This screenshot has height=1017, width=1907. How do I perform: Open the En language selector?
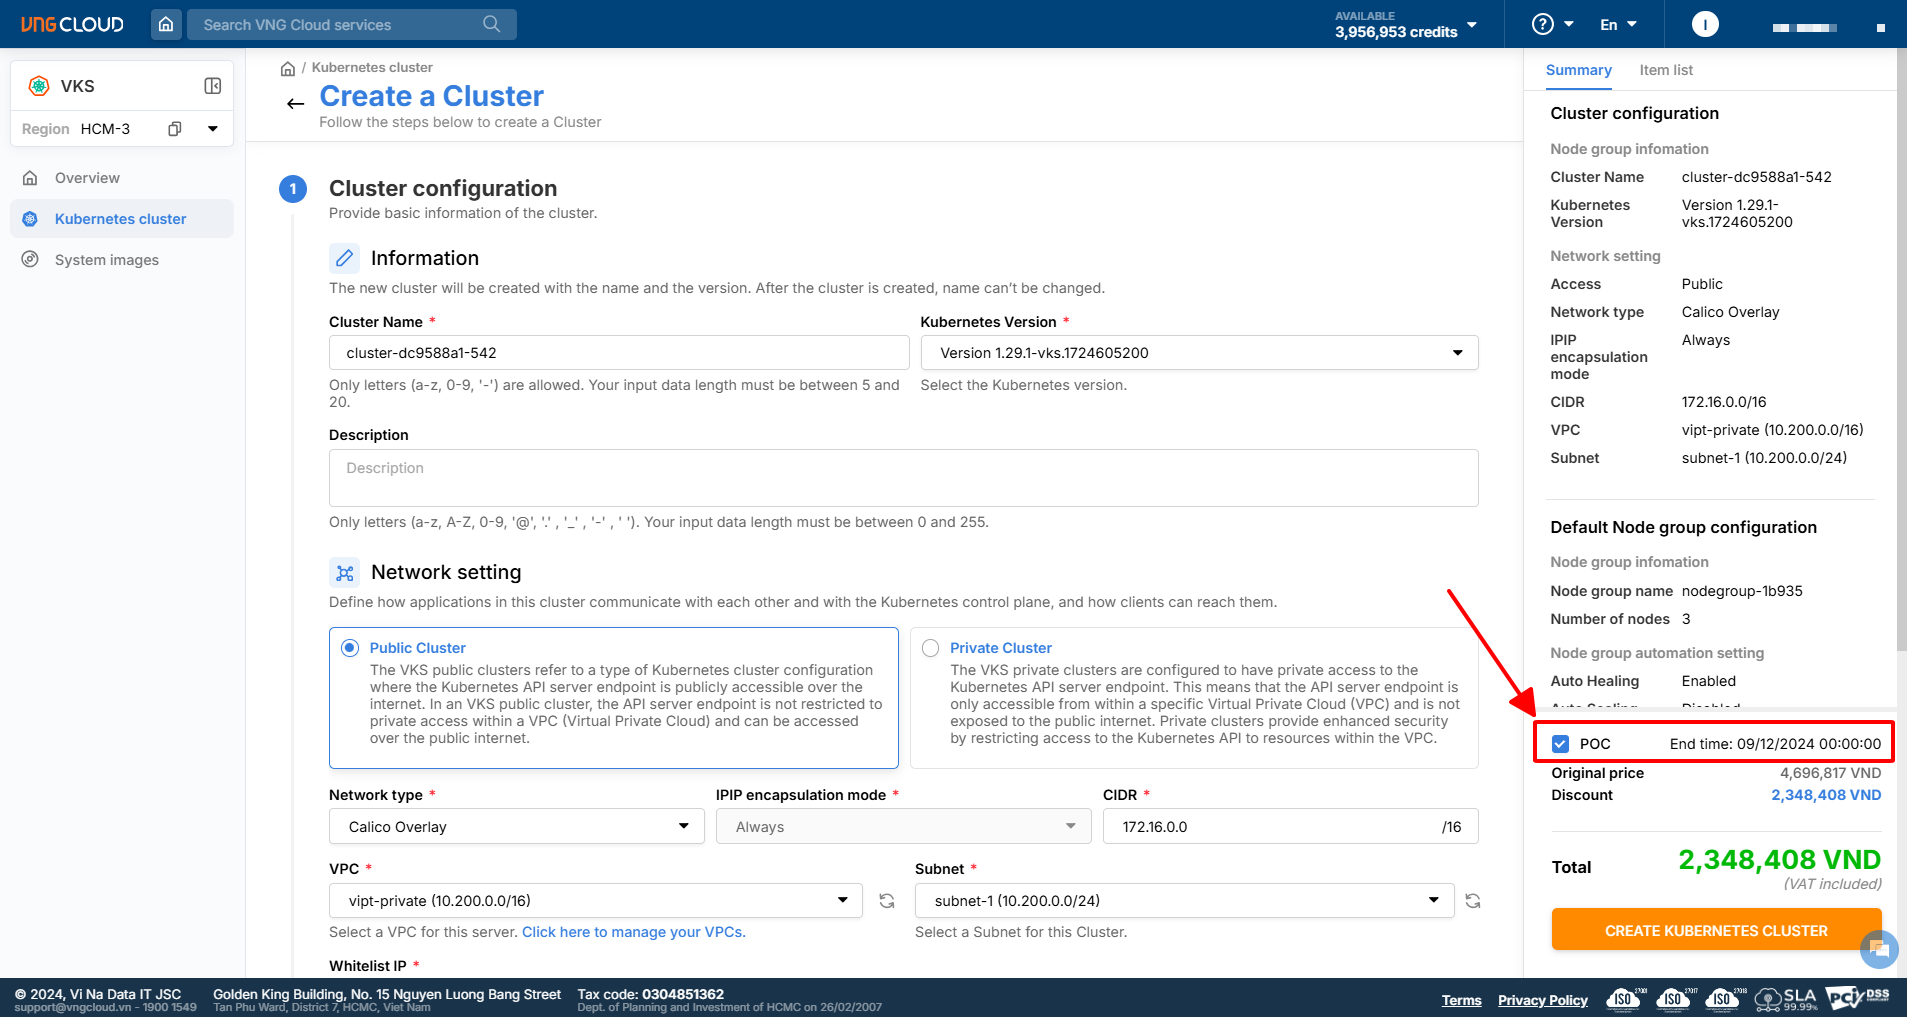coord(1617,25)
